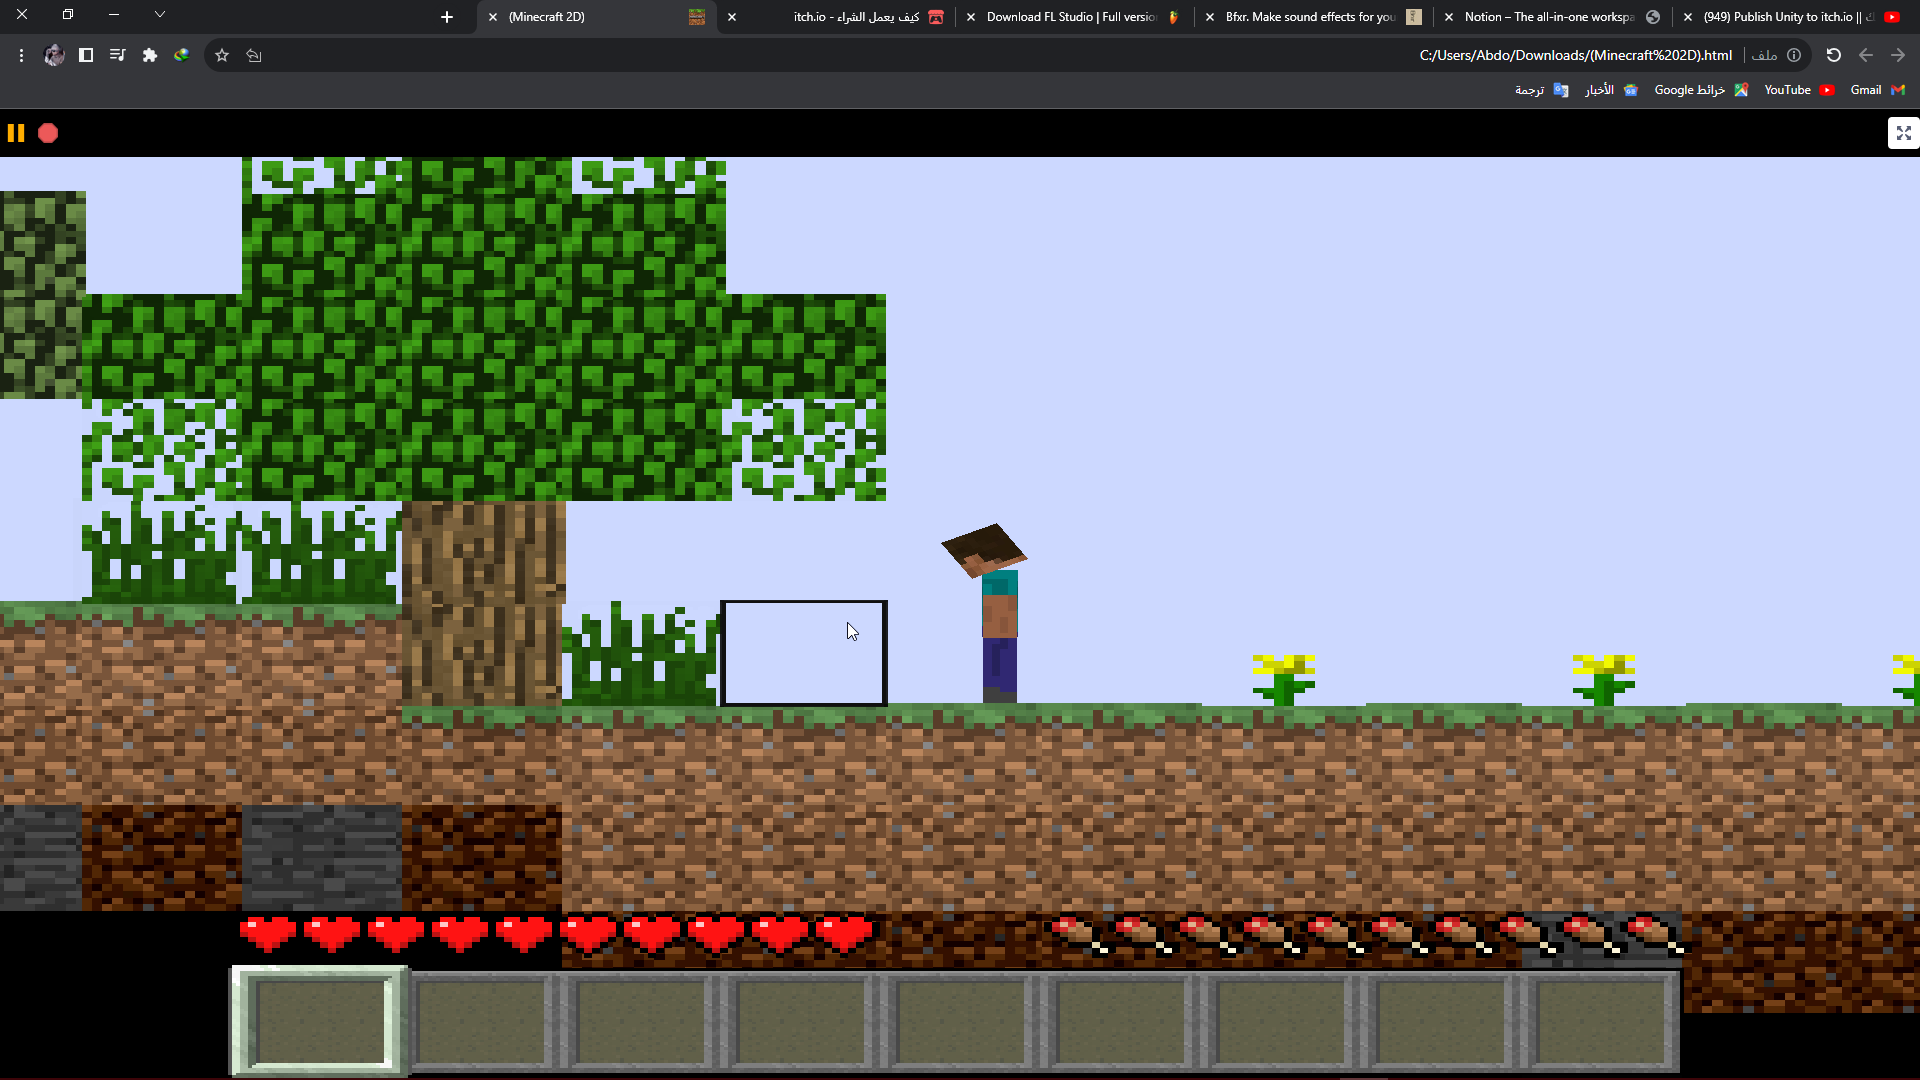Select the ninth hotbar slot
The image size is (1920, 1080).
tap(1600, 1021)
